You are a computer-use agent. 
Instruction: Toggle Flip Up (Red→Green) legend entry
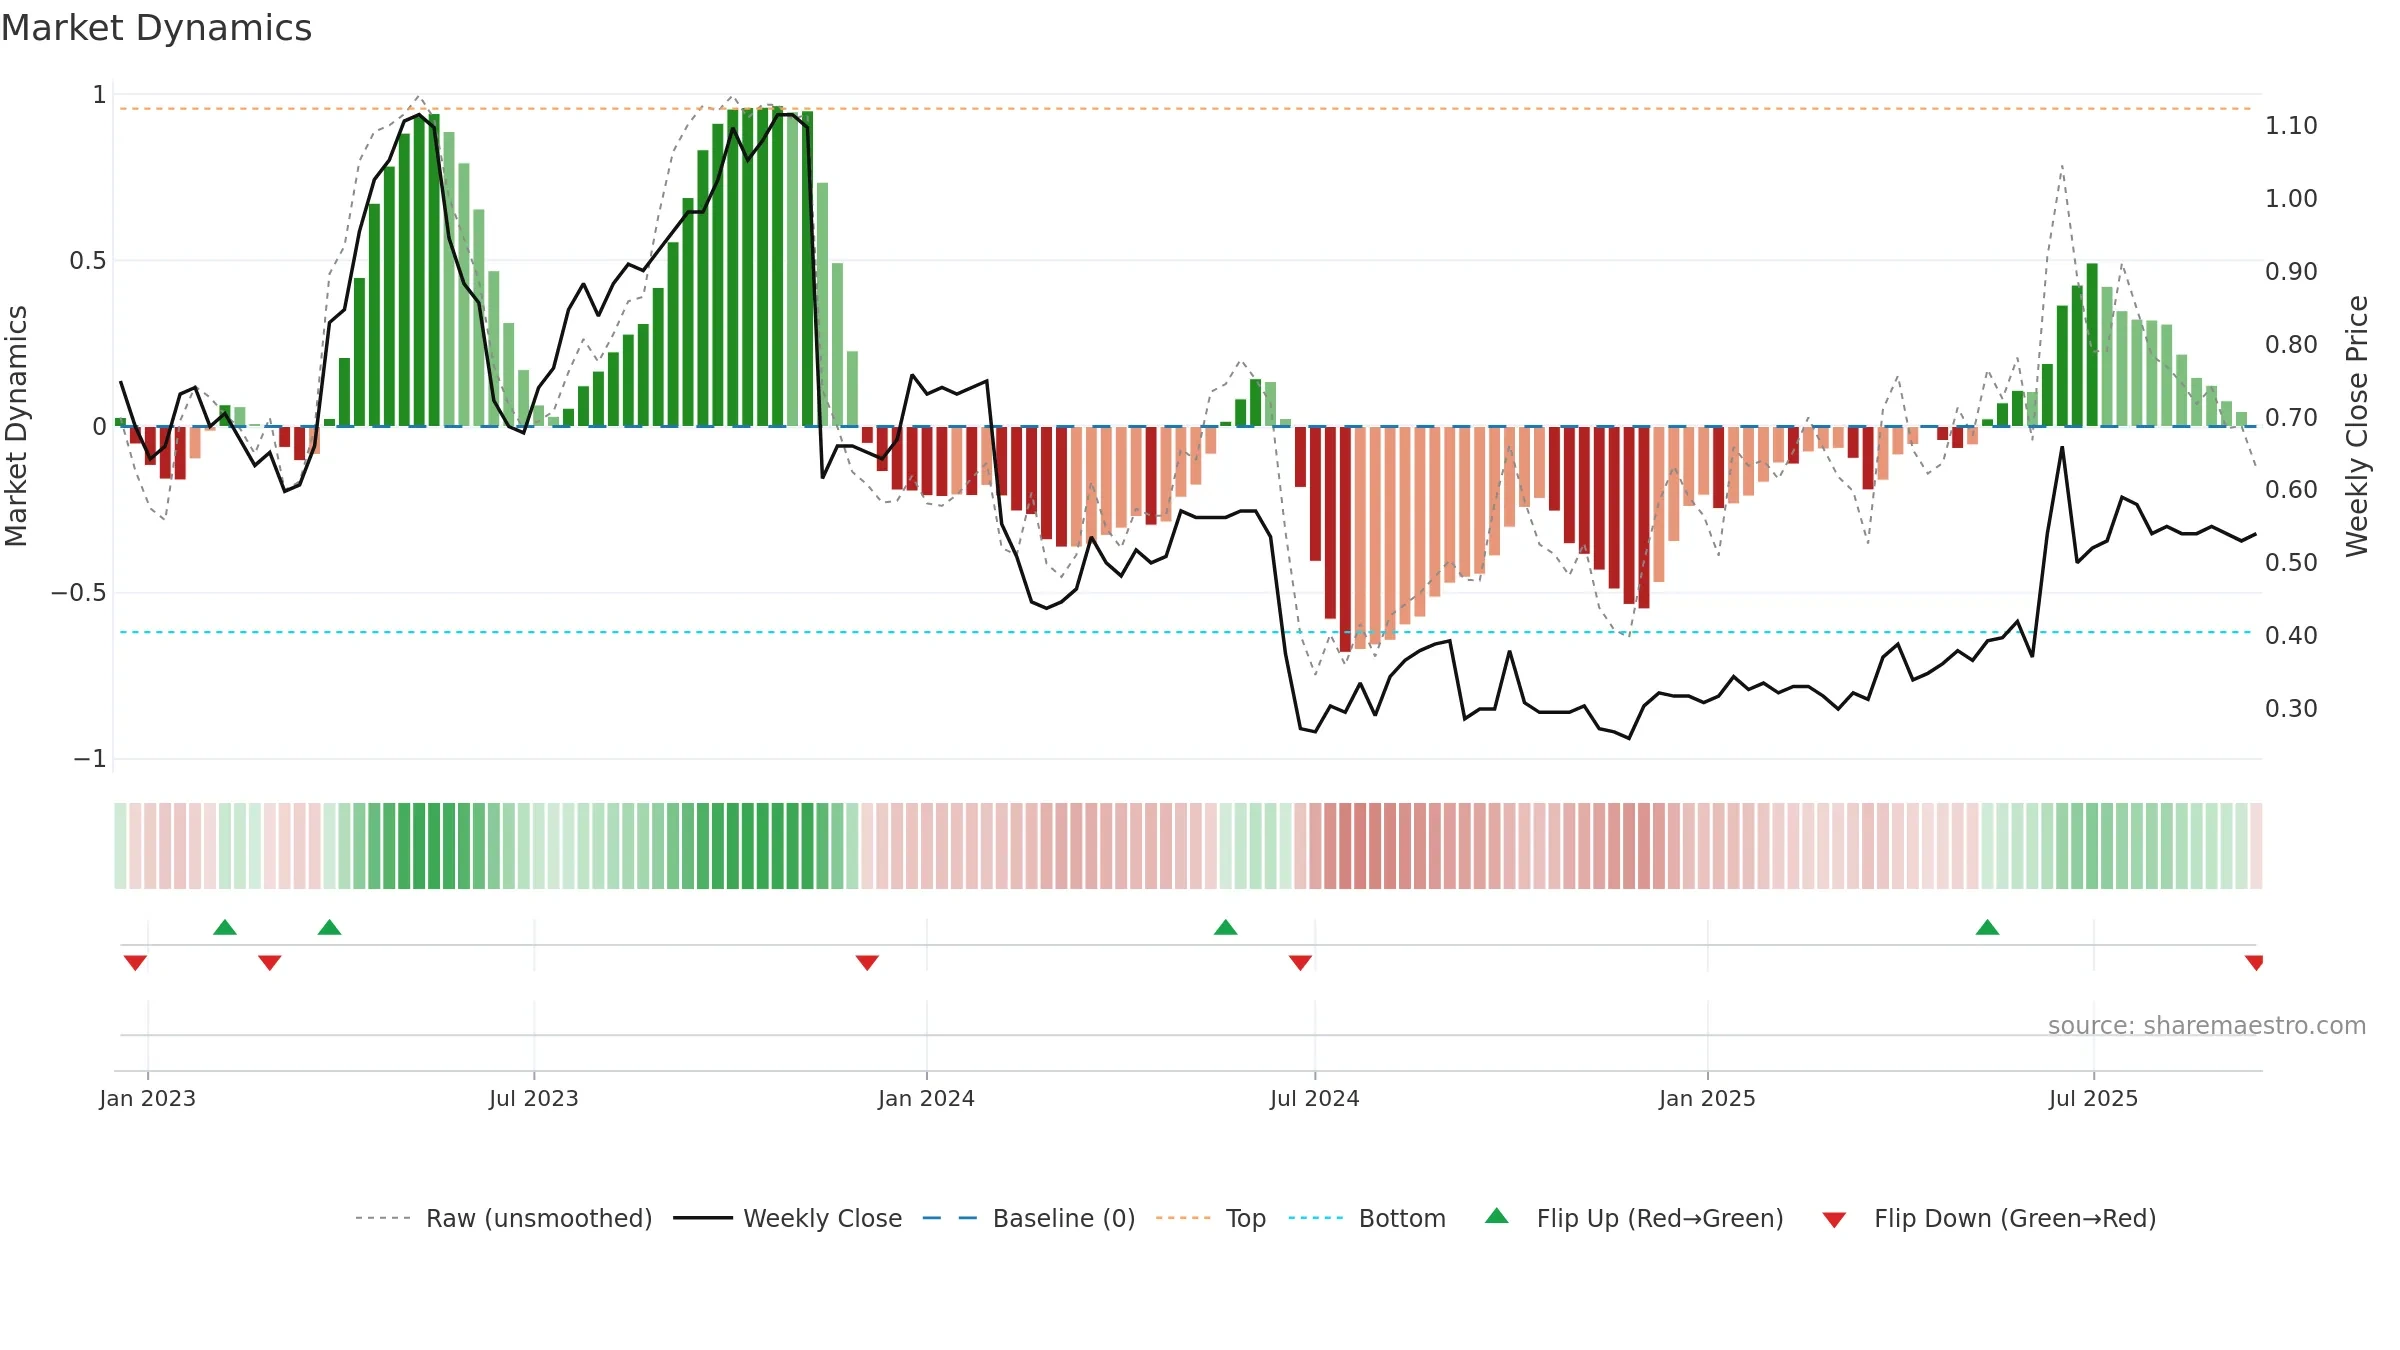pos(1635,1218)
